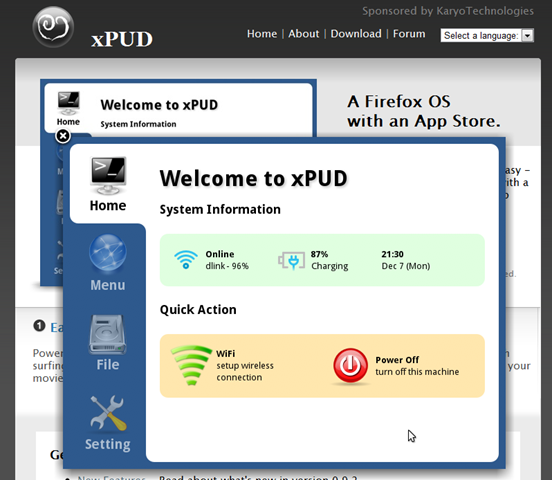Screen dimensions: 552x480
Task: Click the 21:30 date and time display
Action: (406, 260)
